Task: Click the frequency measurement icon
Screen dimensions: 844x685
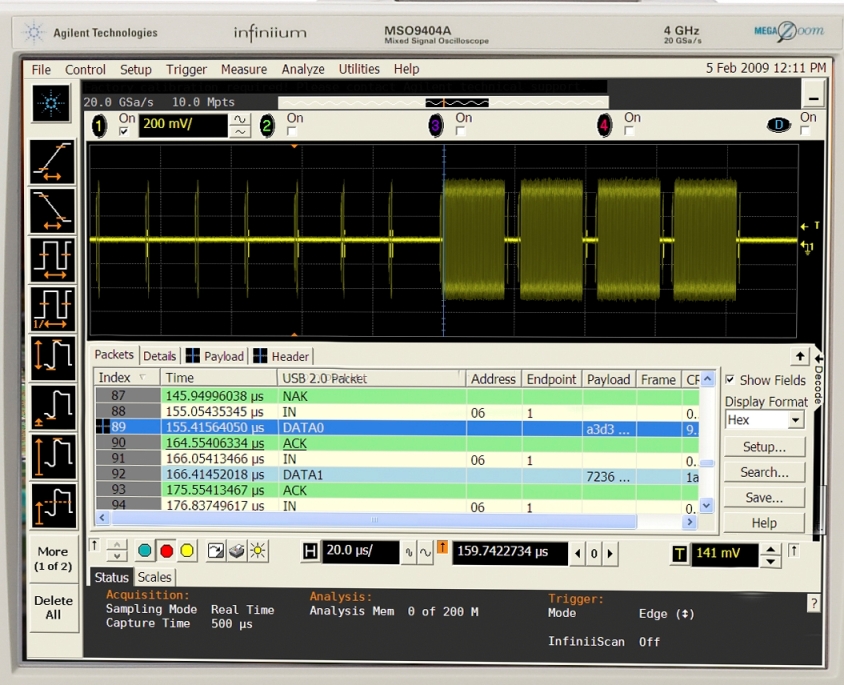Action: click(52, 308)
